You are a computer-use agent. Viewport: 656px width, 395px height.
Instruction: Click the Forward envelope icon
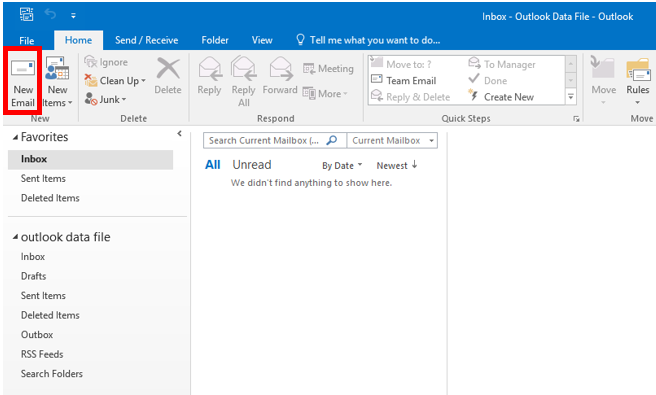[x=280, y=68]
